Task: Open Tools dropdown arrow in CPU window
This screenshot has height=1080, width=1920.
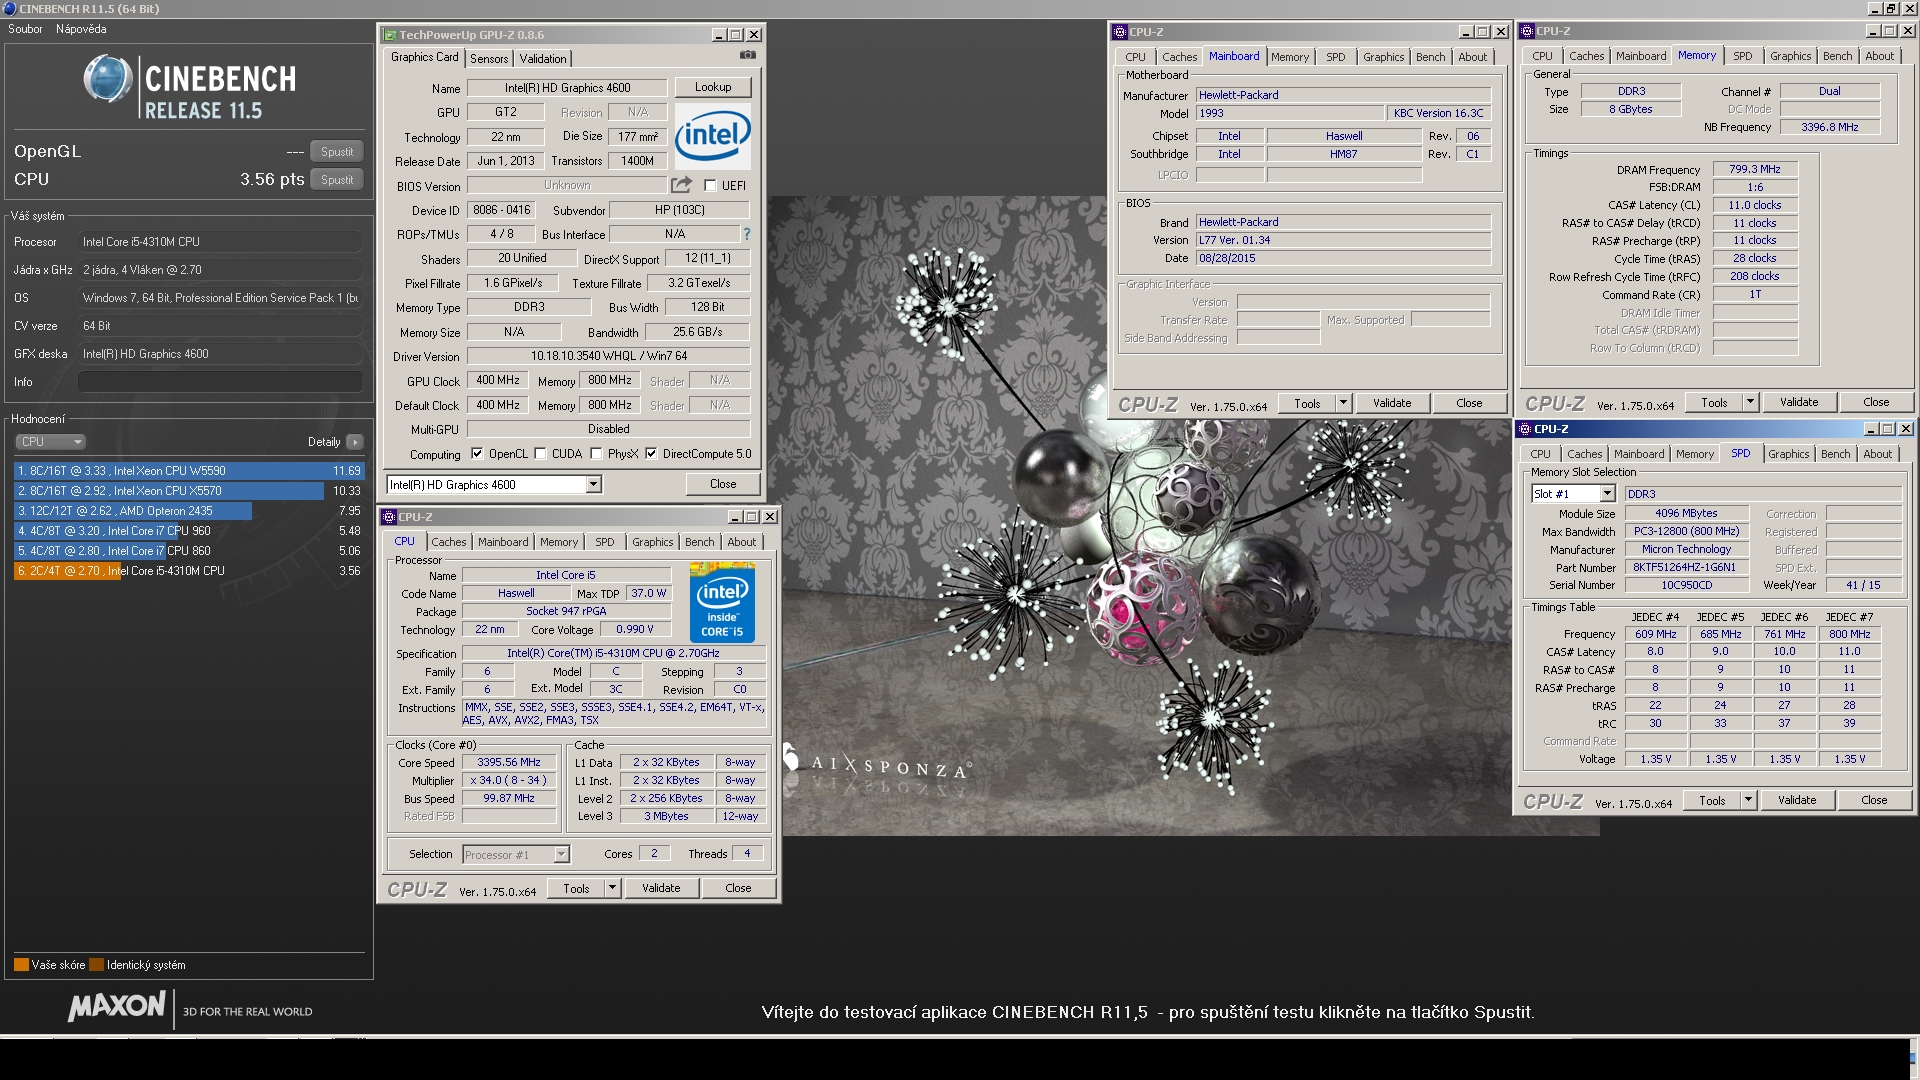Action: pos(613,888)
